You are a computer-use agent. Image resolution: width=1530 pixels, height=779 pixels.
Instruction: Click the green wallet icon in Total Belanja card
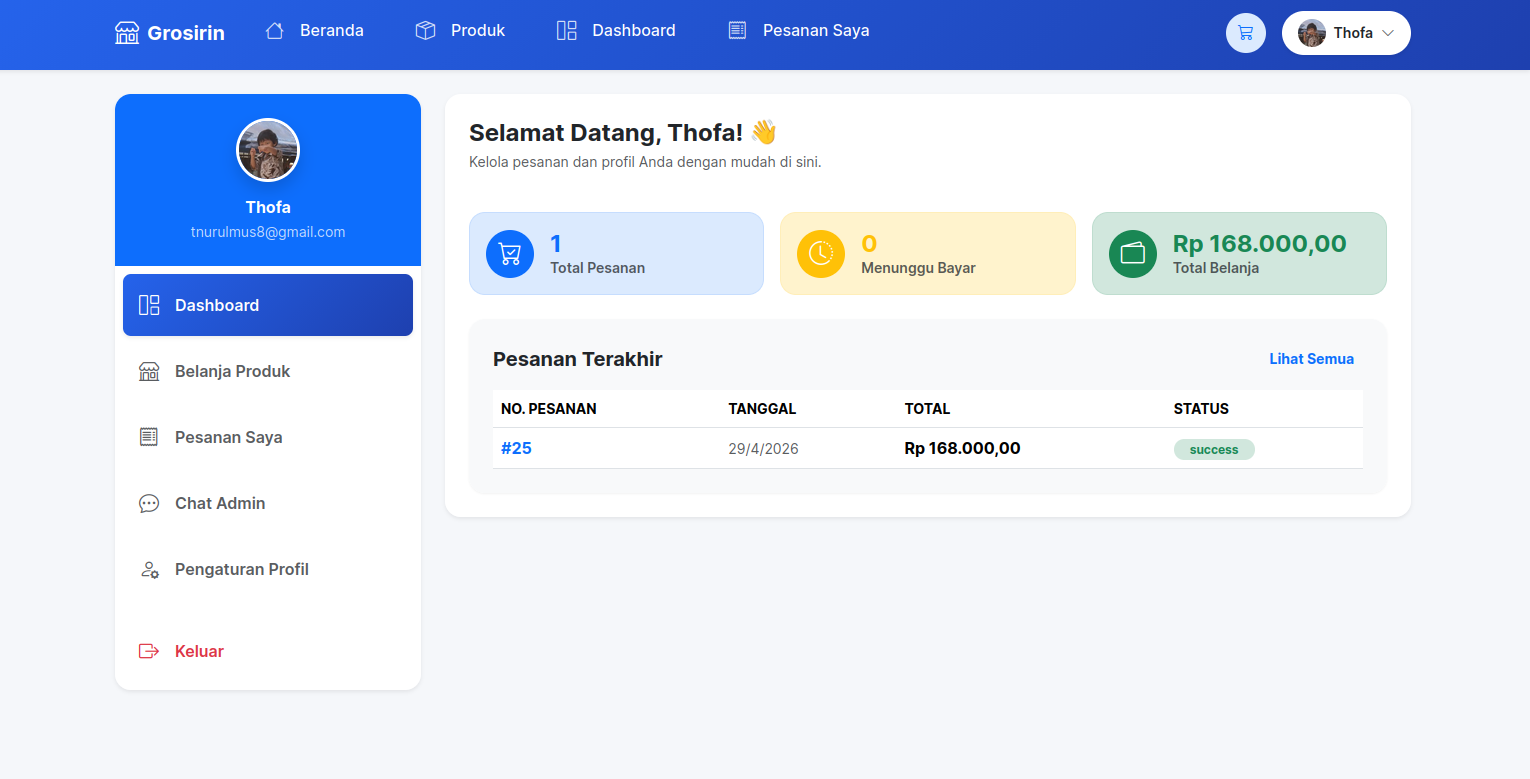click(x=1133, y=254)
